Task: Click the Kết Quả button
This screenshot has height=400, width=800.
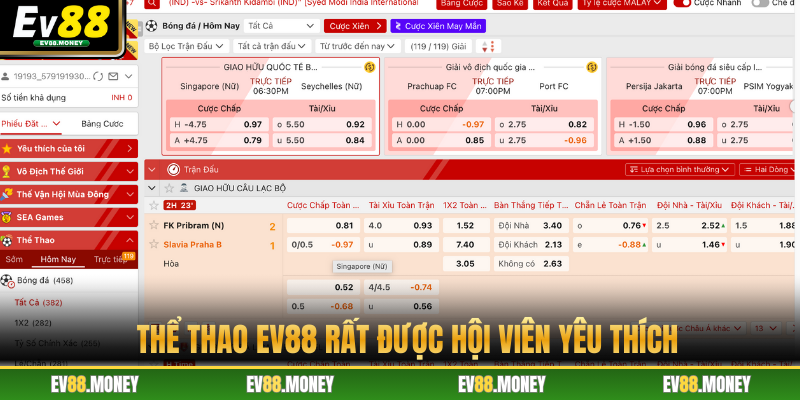Action: point(553,3)
